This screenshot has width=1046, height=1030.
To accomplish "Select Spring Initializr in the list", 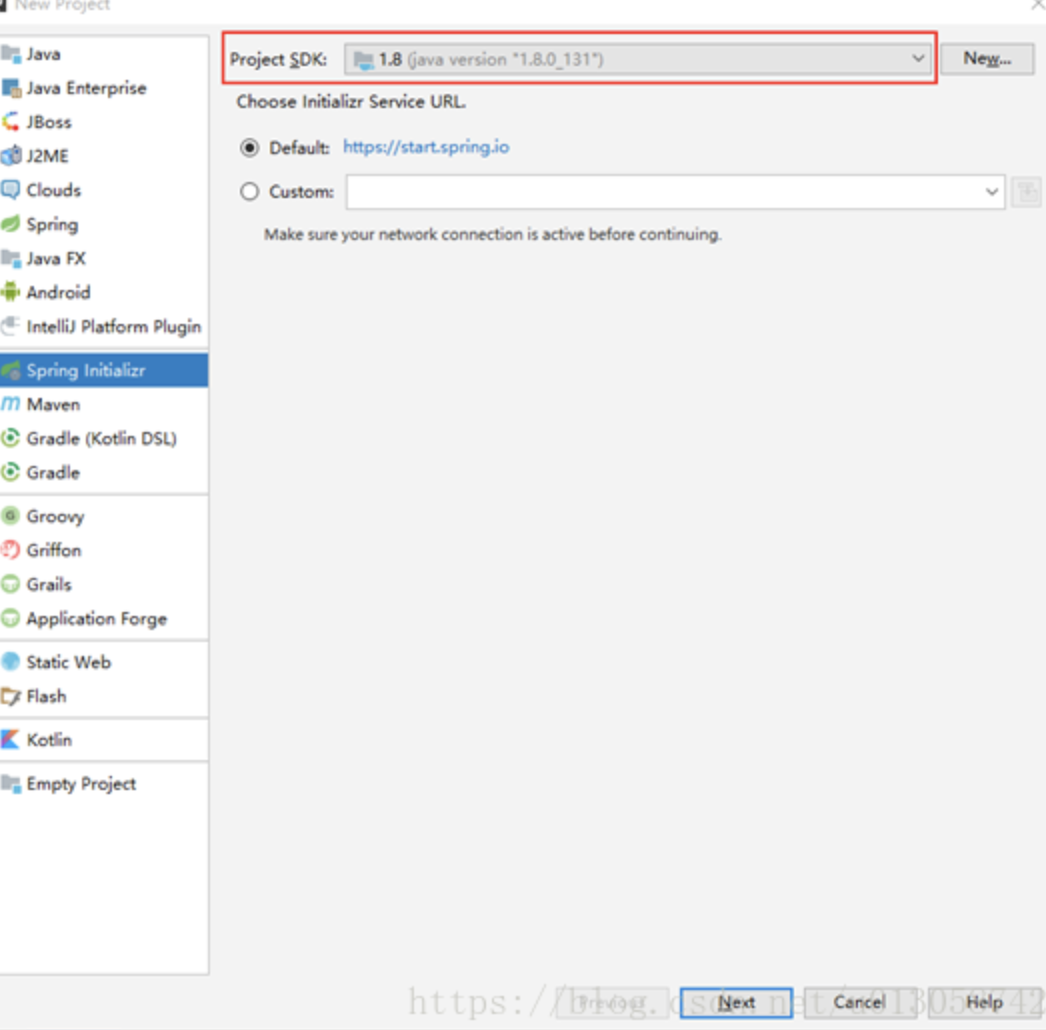I will pos(104,370).
